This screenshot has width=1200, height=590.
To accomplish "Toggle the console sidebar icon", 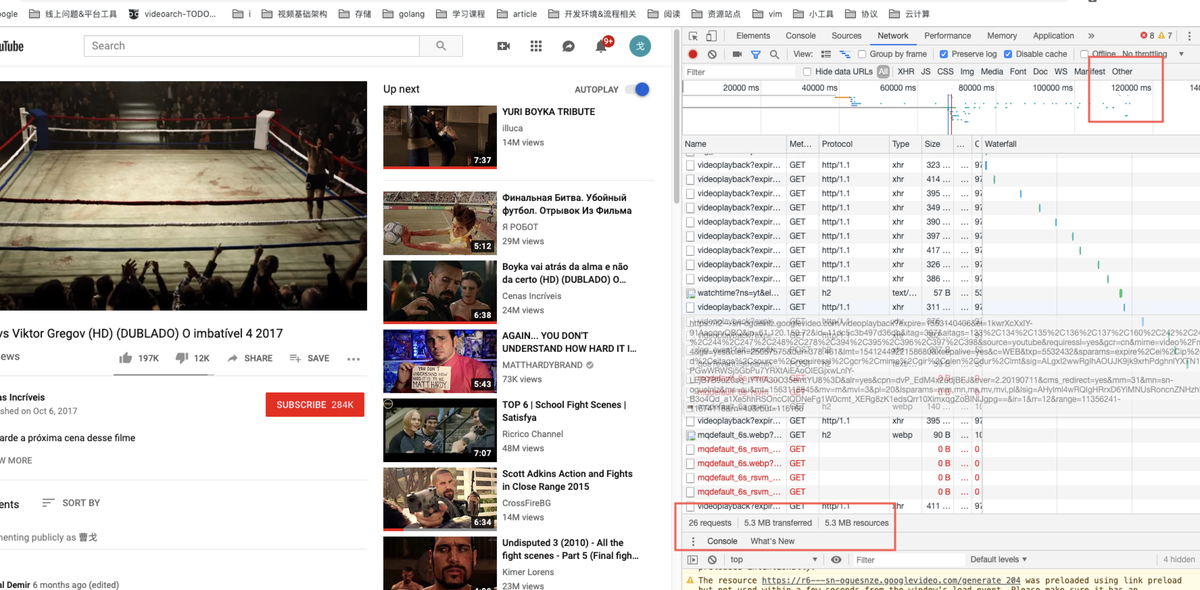I will click(x=693, y=560).
